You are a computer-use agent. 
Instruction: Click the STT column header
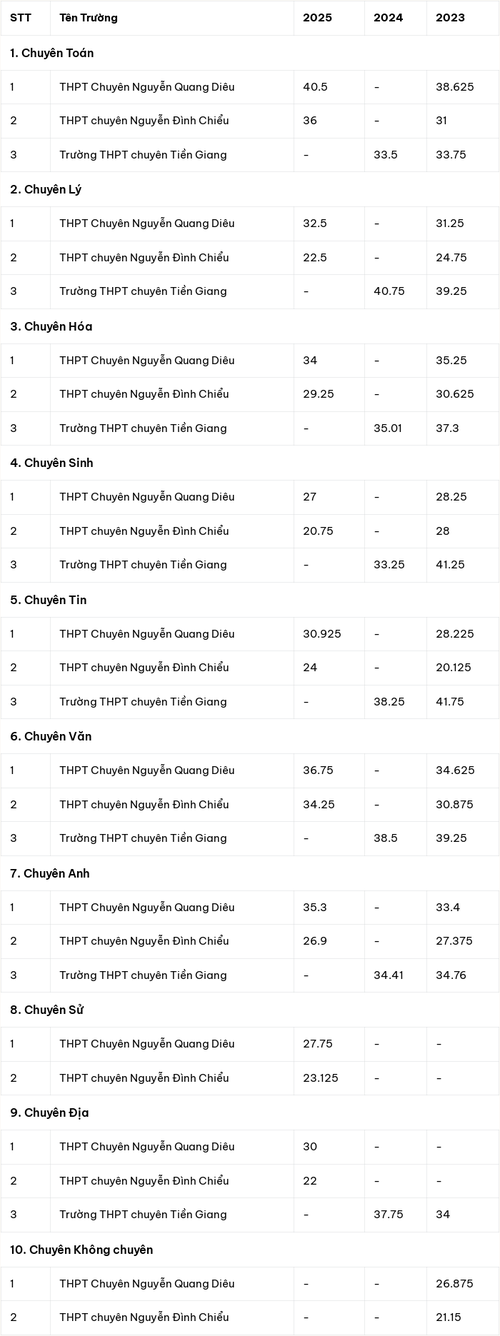(x=20, y=18)
